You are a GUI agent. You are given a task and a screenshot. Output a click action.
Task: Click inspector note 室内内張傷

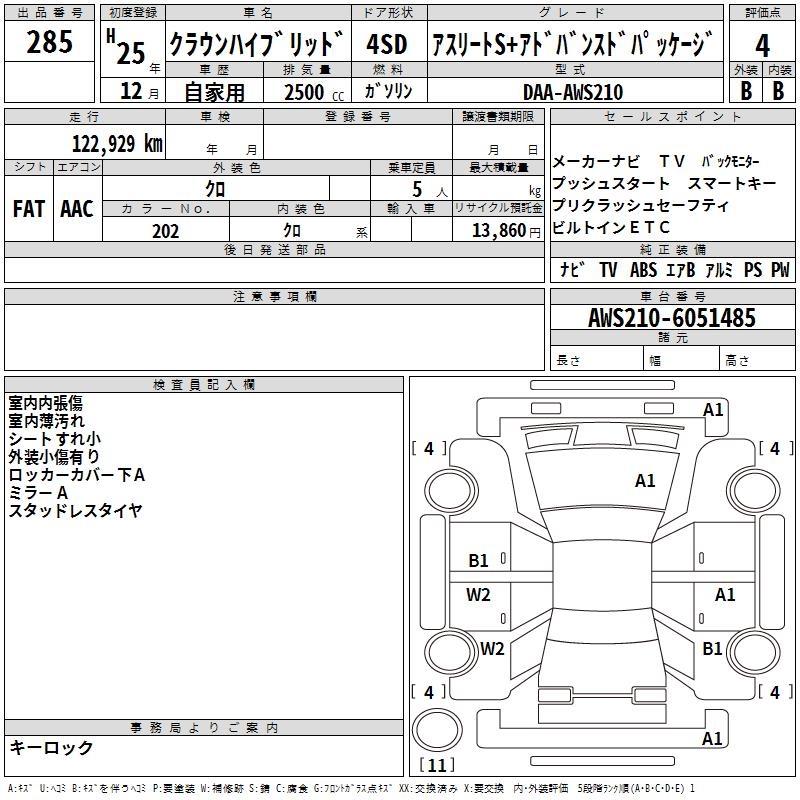click(x=45, y=403)
